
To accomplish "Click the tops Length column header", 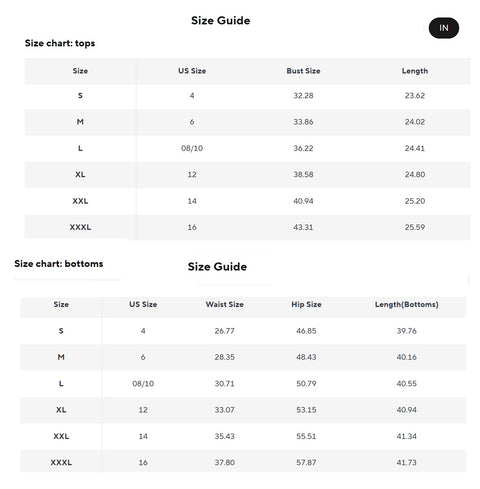I will 415,71.
